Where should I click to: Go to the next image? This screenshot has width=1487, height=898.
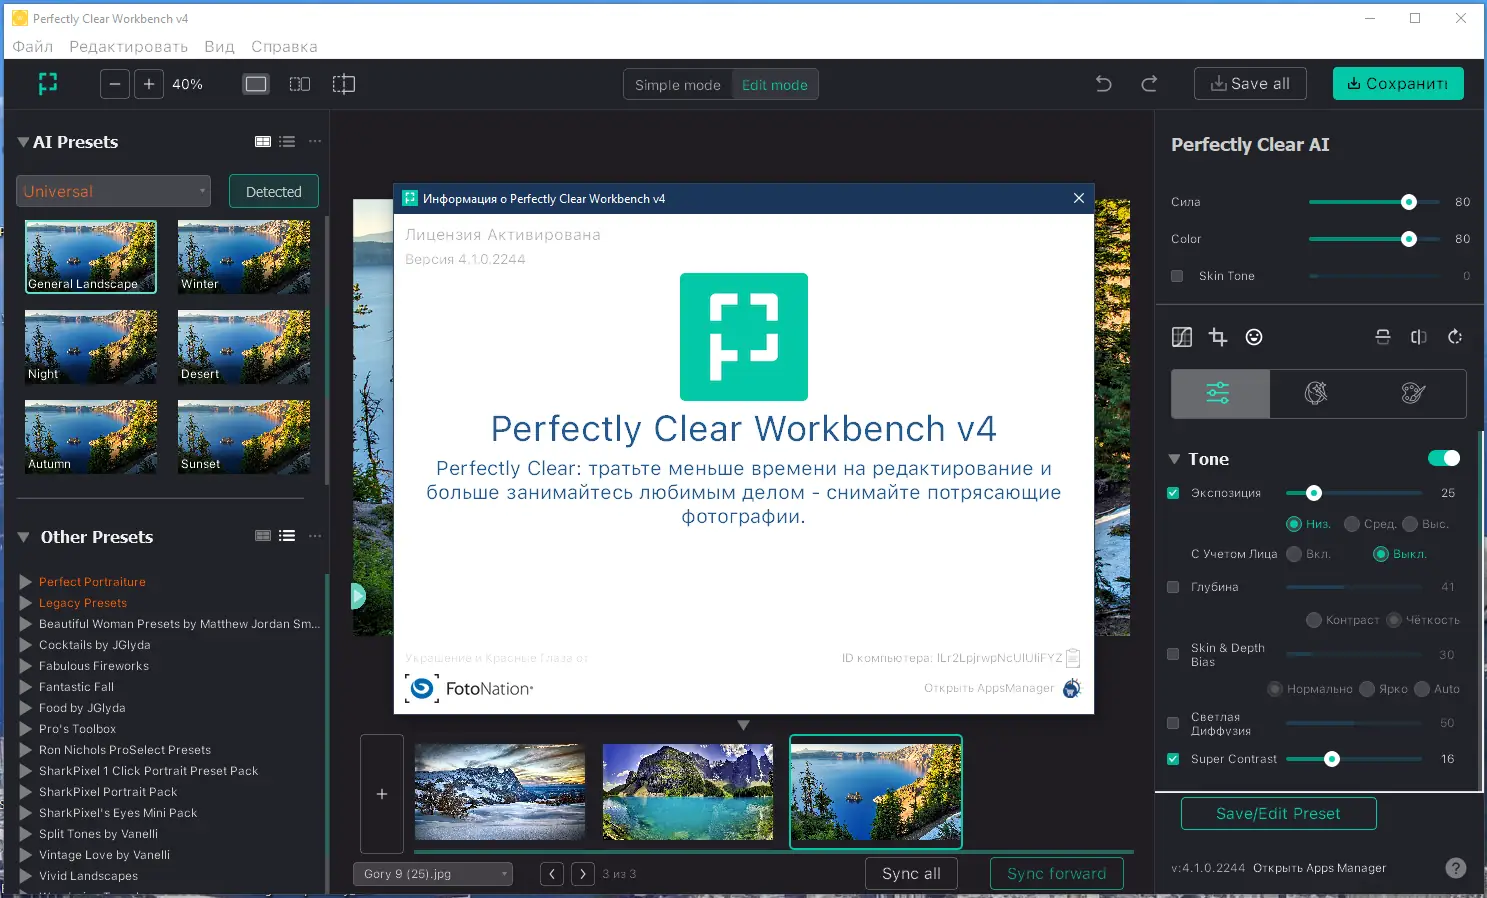(583, 874)
